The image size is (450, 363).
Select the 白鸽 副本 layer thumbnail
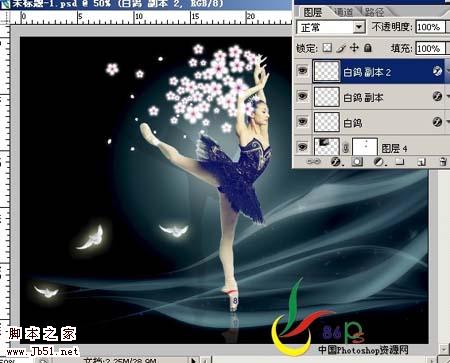327,97
